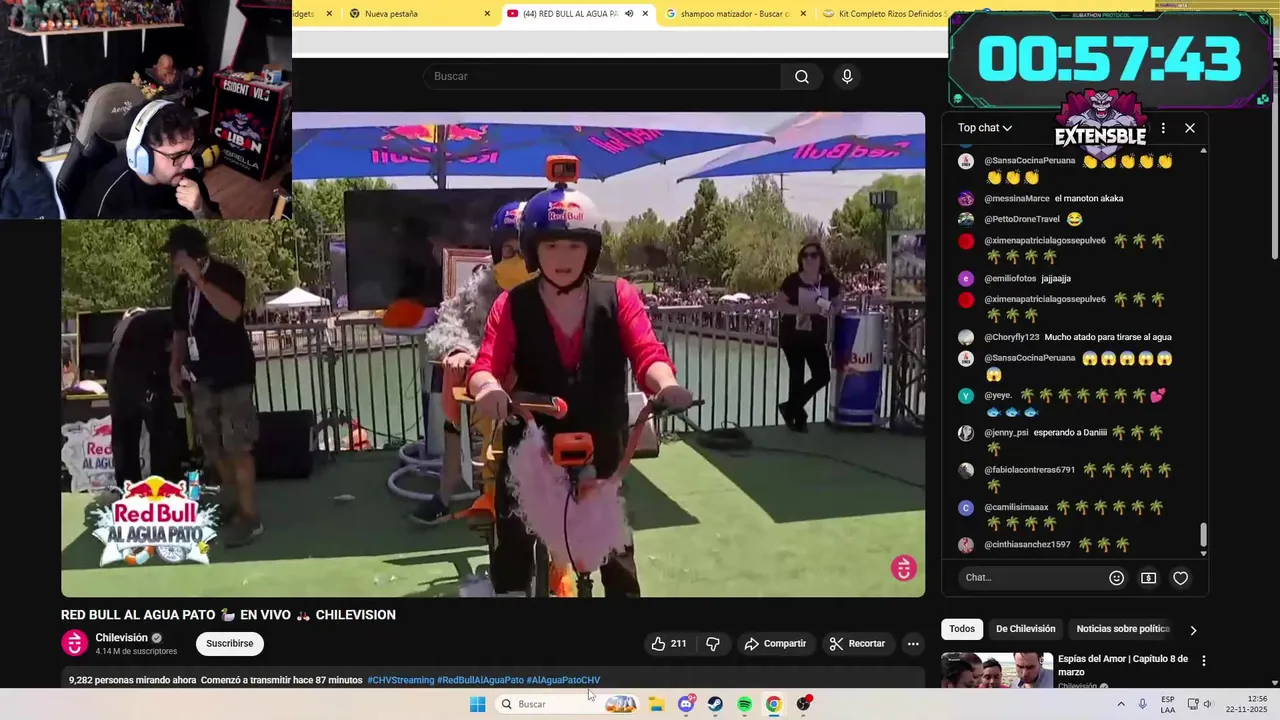Click the YouTube search magnifier button
This screenshot has width=1280, height=720.
coord(802,77)
